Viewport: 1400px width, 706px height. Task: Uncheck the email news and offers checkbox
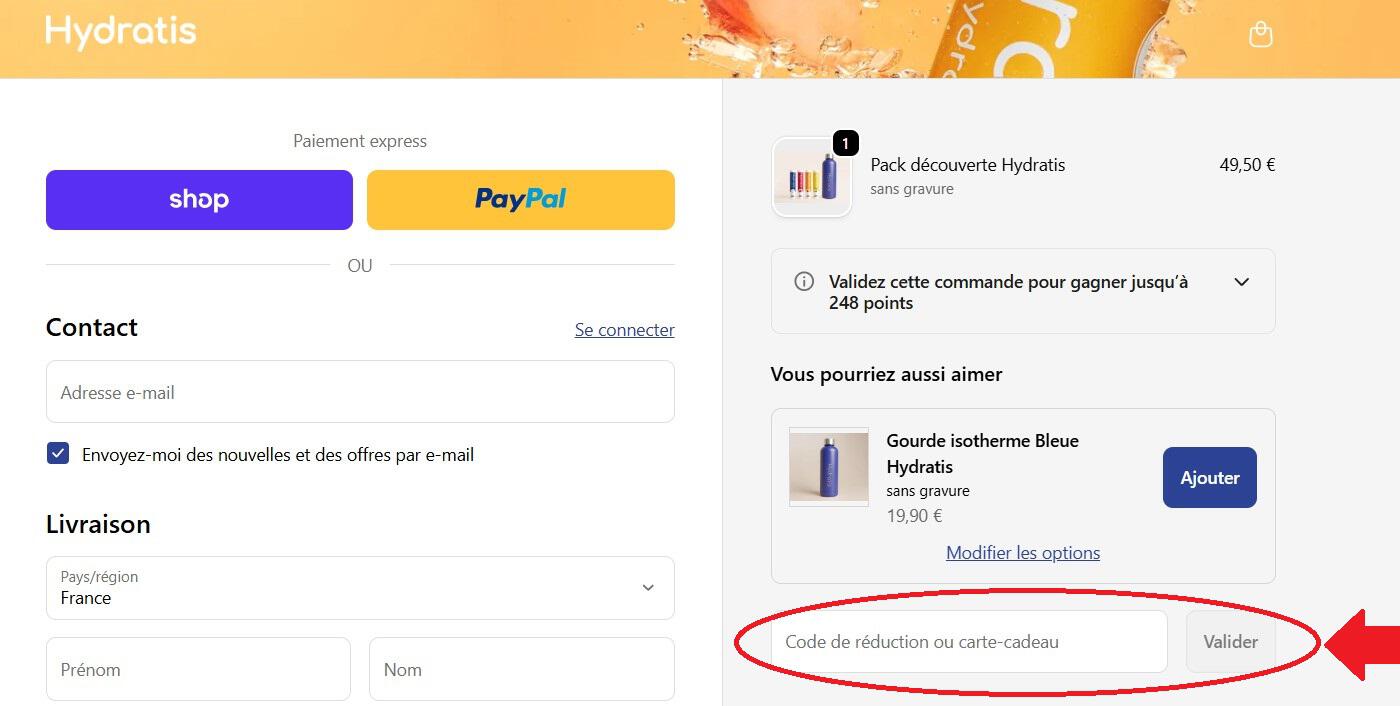[58, 454]
